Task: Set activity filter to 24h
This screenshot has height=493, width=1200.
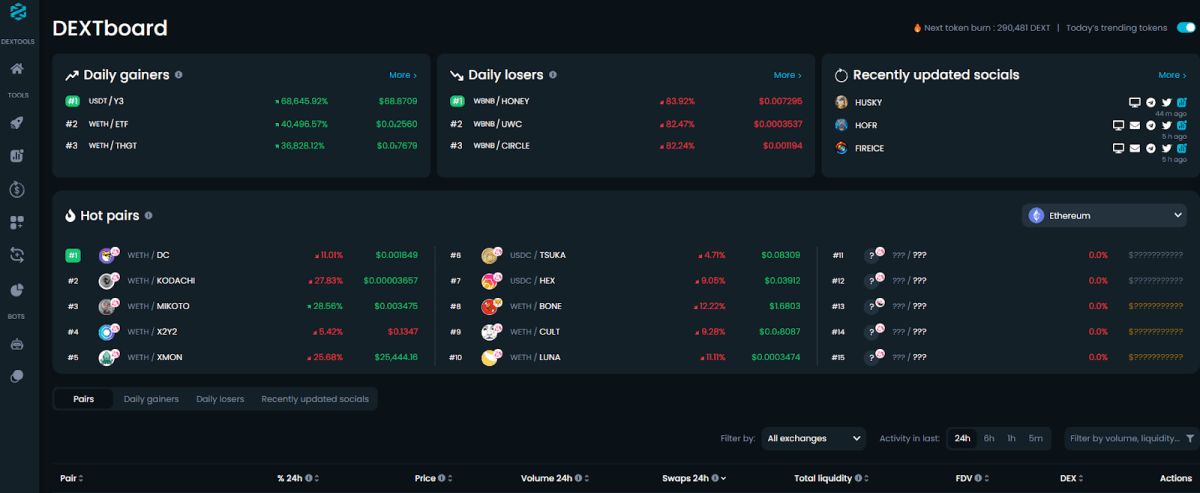Action: coord(962,438)
